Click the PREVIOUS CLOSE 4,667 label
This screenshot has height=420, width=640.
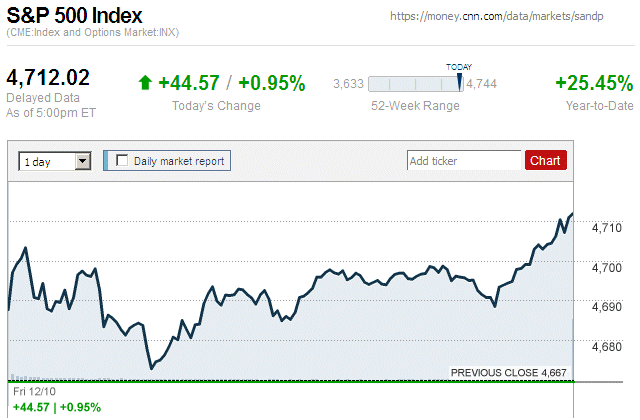pyautogui.click(x=509, y=372)
